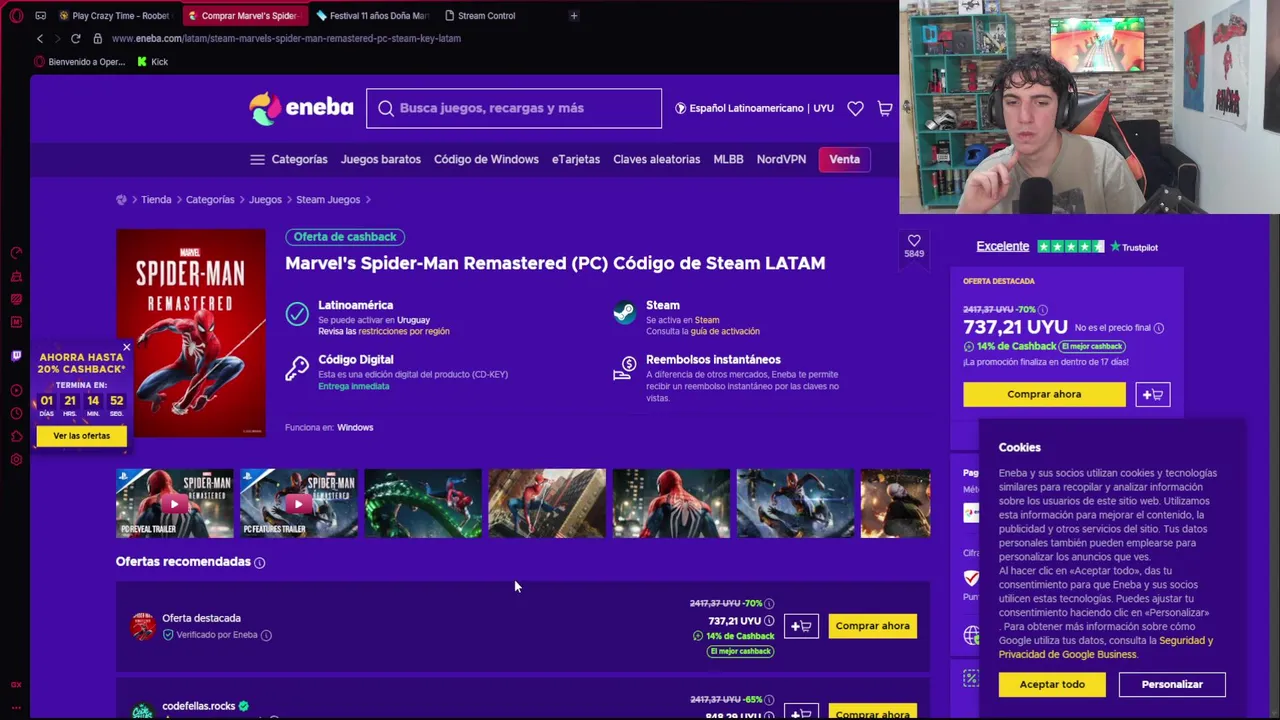This screenshot has height=720, width=1280.
Task: Open NordVPN menu item
Action: (781, 159)
